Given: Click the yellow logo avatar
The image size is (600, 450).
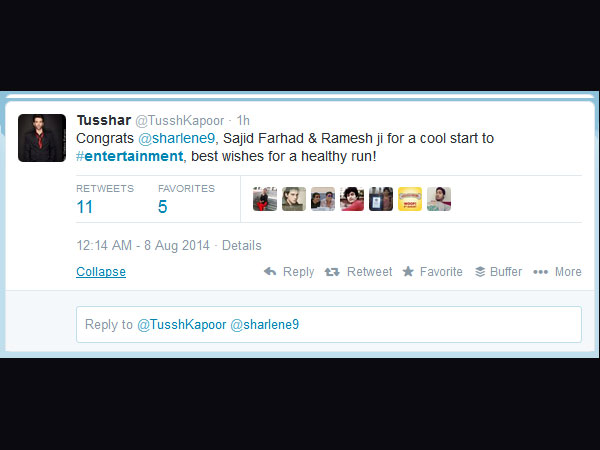Looking at the screenshot, I should click(410, 199).
